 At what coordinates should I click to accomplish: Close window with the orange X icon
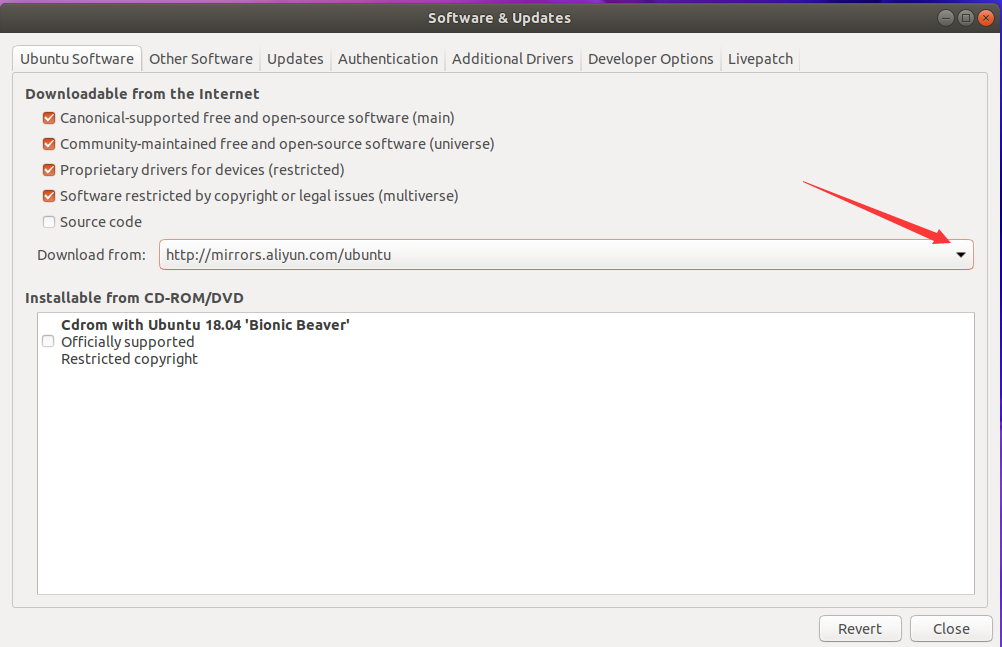pos(986,18)
